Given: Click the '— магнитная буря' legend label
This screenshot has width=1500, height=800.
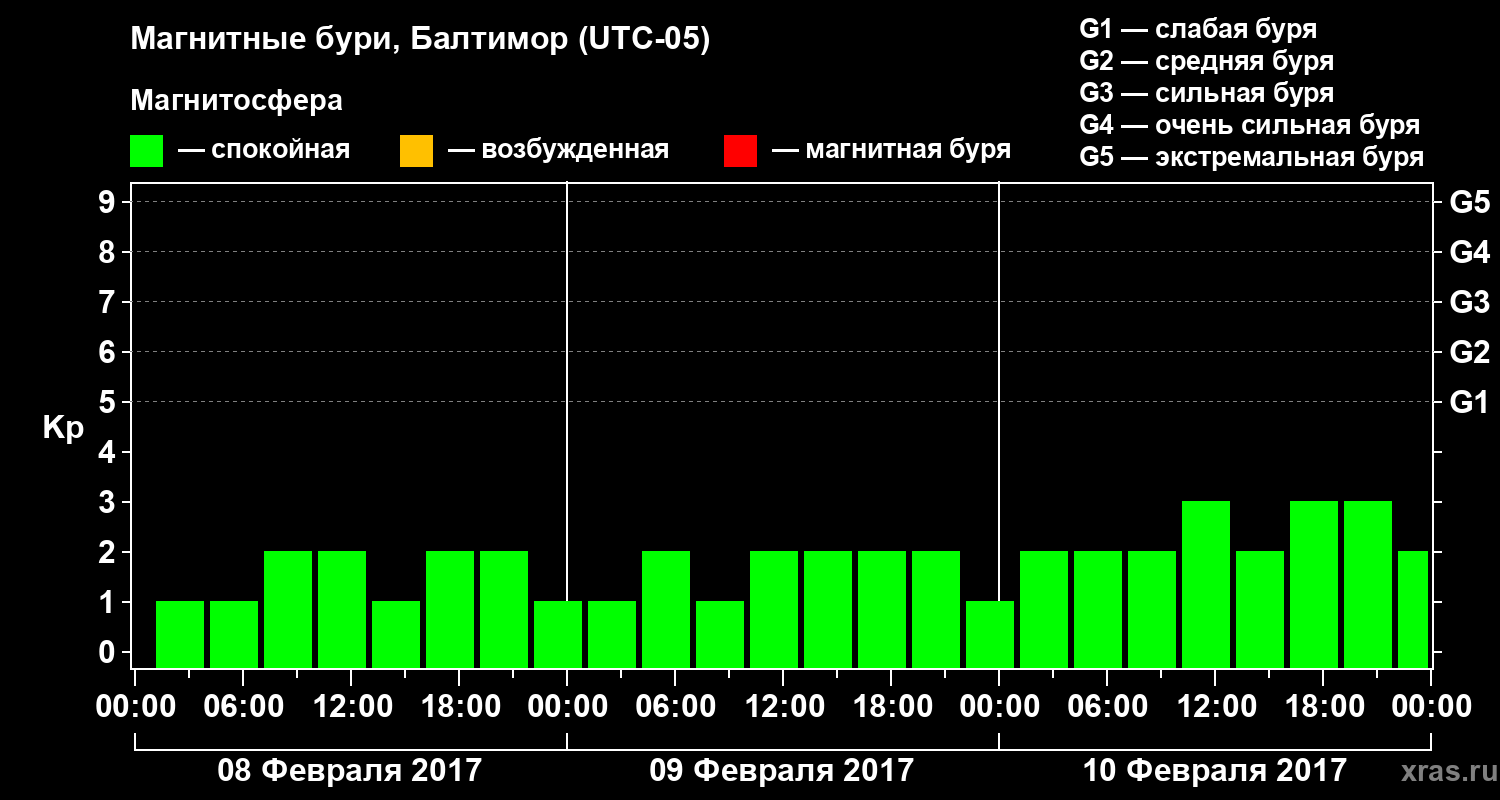Looking at the screenshot, I should point(891,150).
